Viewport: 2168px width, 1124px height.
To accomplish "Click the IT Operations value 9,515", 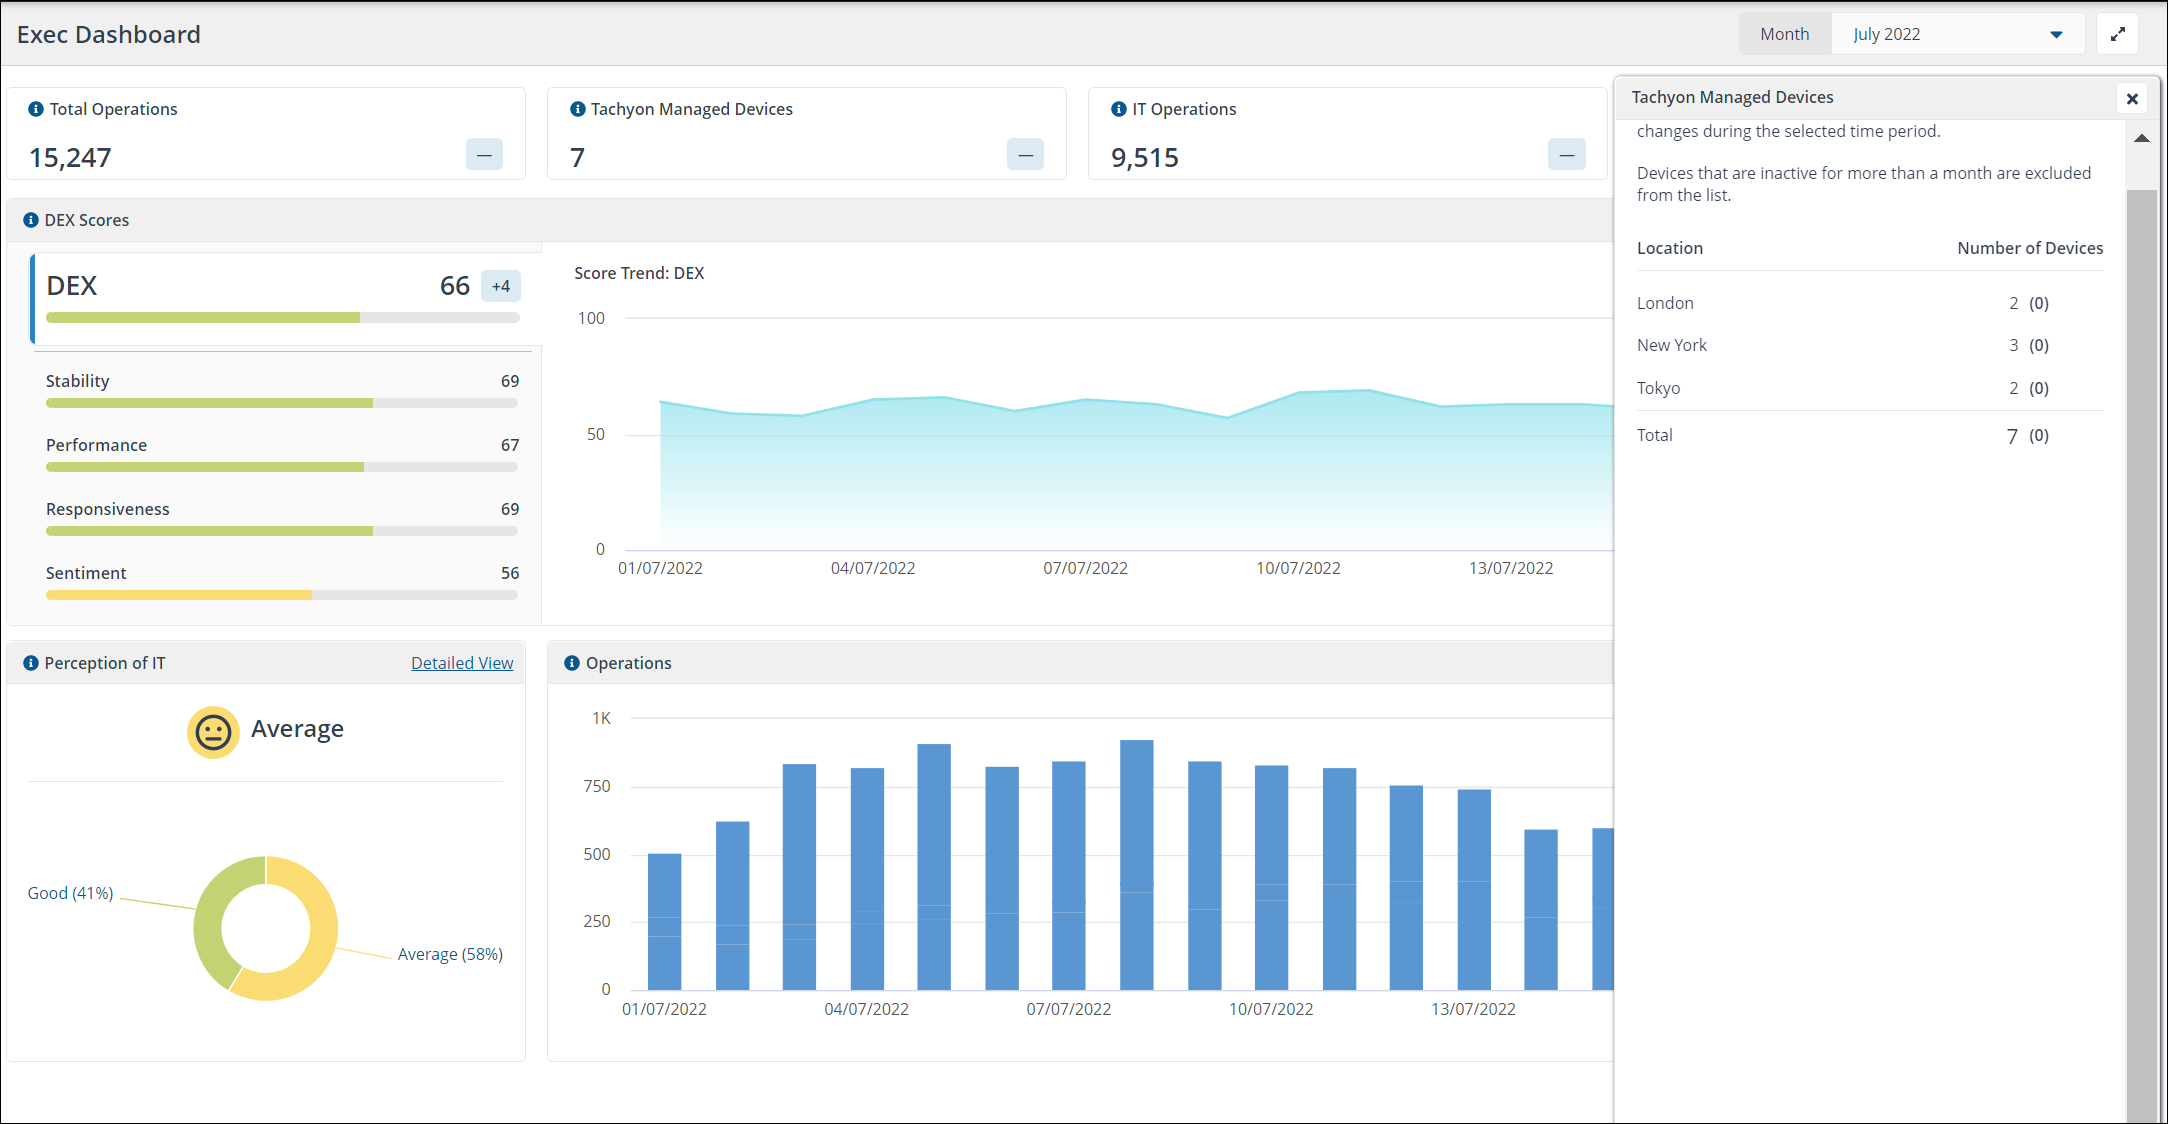I will [x=1145, y=157].
